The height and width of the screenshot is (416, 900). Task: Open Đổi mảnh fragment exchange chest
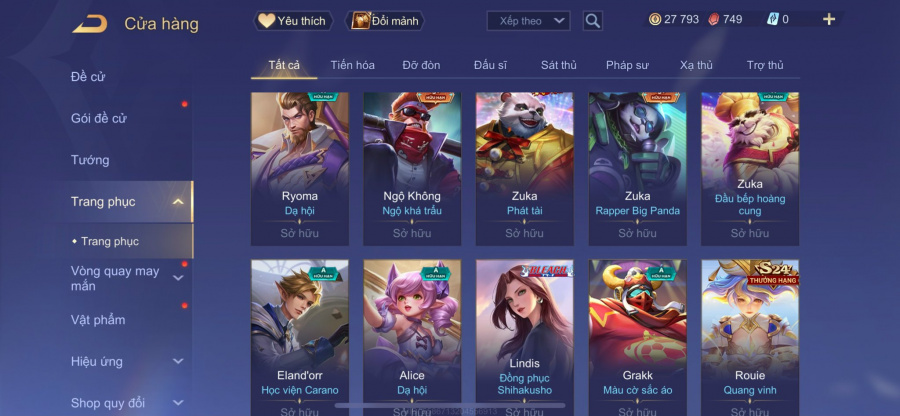coord(385,21)
